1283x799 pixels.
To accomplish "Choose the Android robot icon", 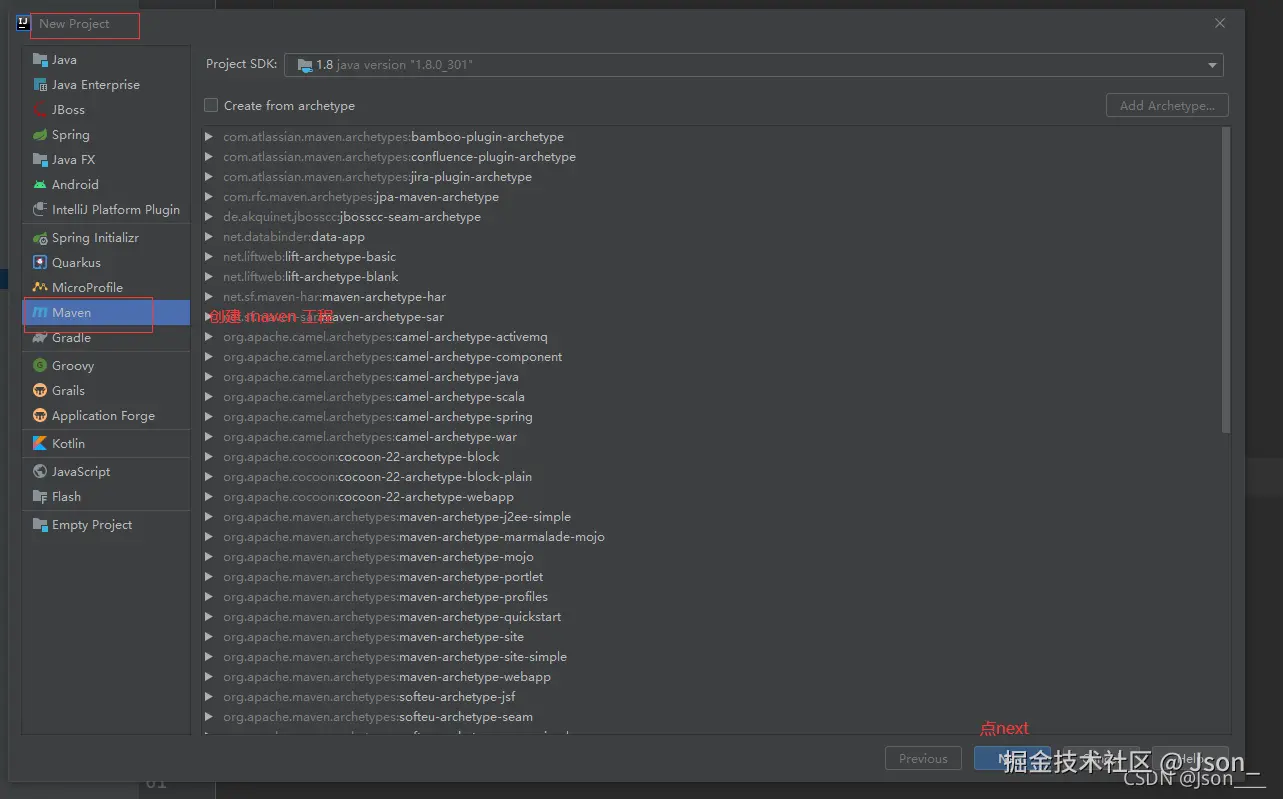I will click(40, 185).
